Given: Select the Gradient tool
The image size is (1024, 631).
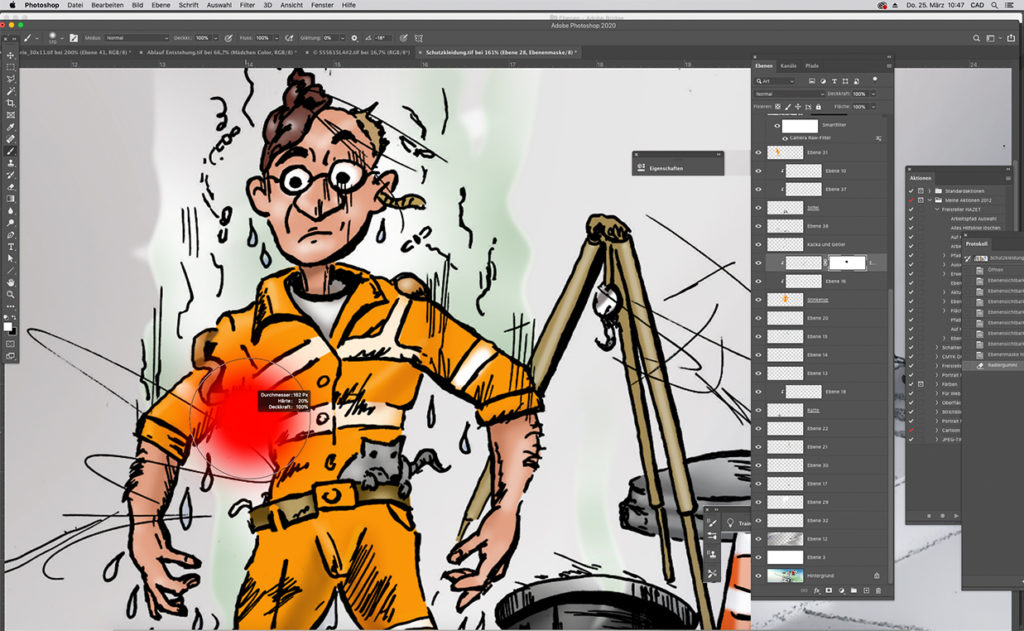Looking at the screenshot, I should (10, 199).
